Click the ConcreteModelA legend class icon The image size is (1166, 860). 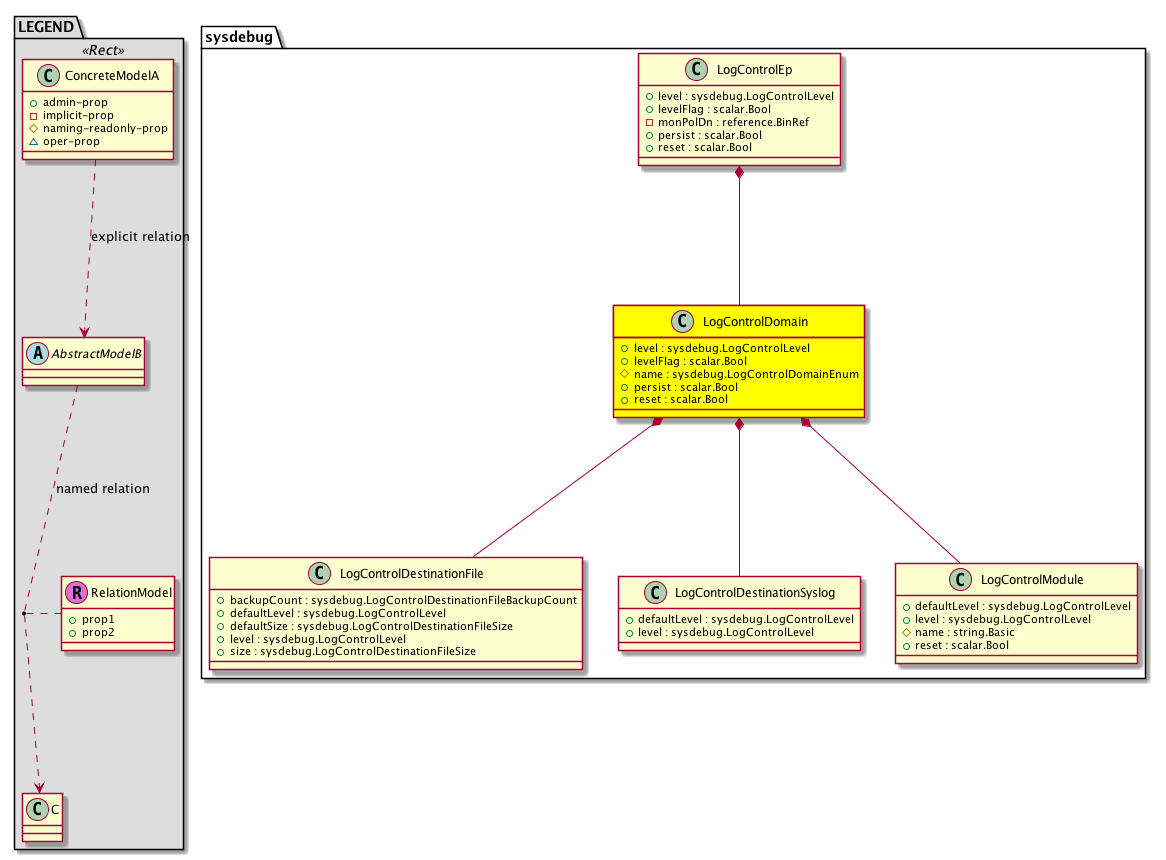[46, 75]
